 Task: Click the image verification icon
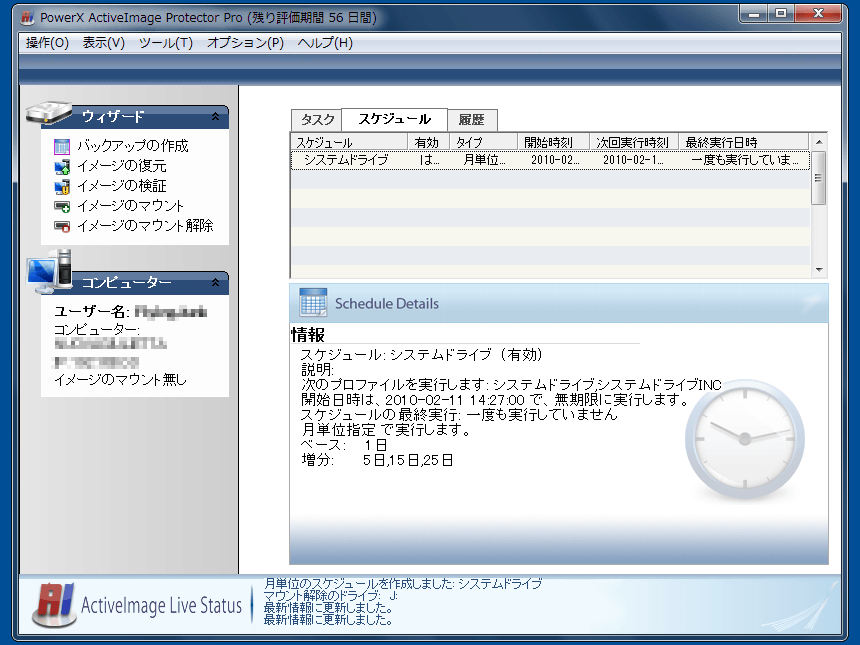point(62,186)
